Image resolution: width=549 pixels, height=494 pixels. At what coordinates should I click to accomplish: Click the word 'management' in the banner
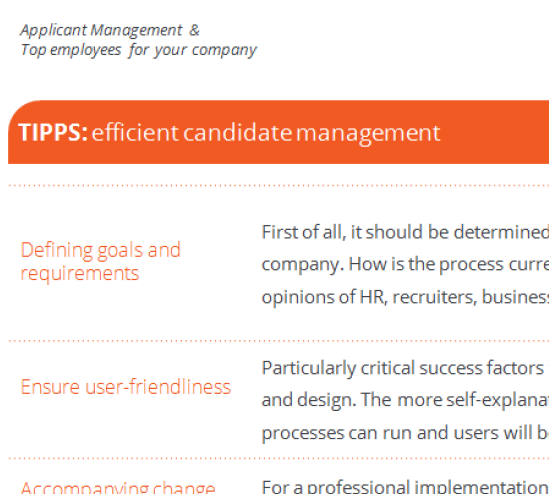(368, 134)
